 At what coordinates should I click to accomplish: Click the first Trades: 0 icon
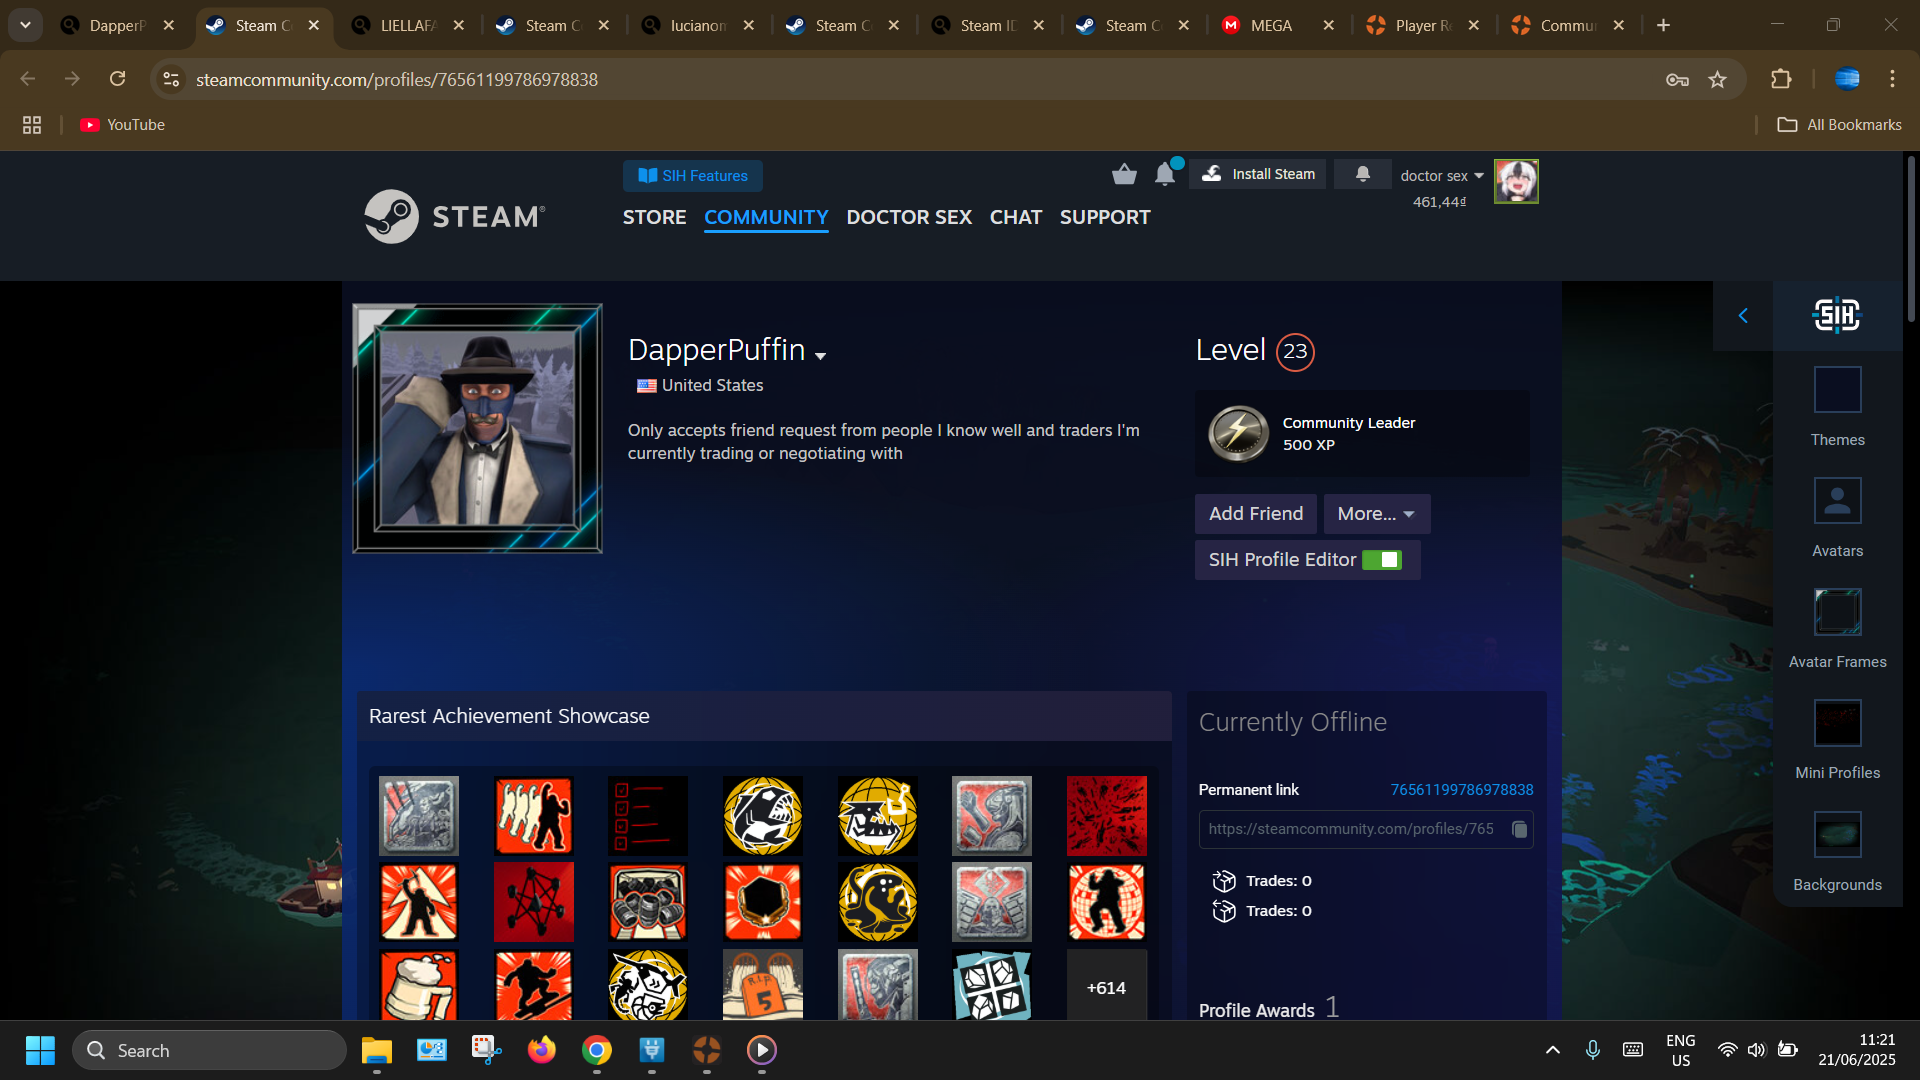coord(1224,881)
